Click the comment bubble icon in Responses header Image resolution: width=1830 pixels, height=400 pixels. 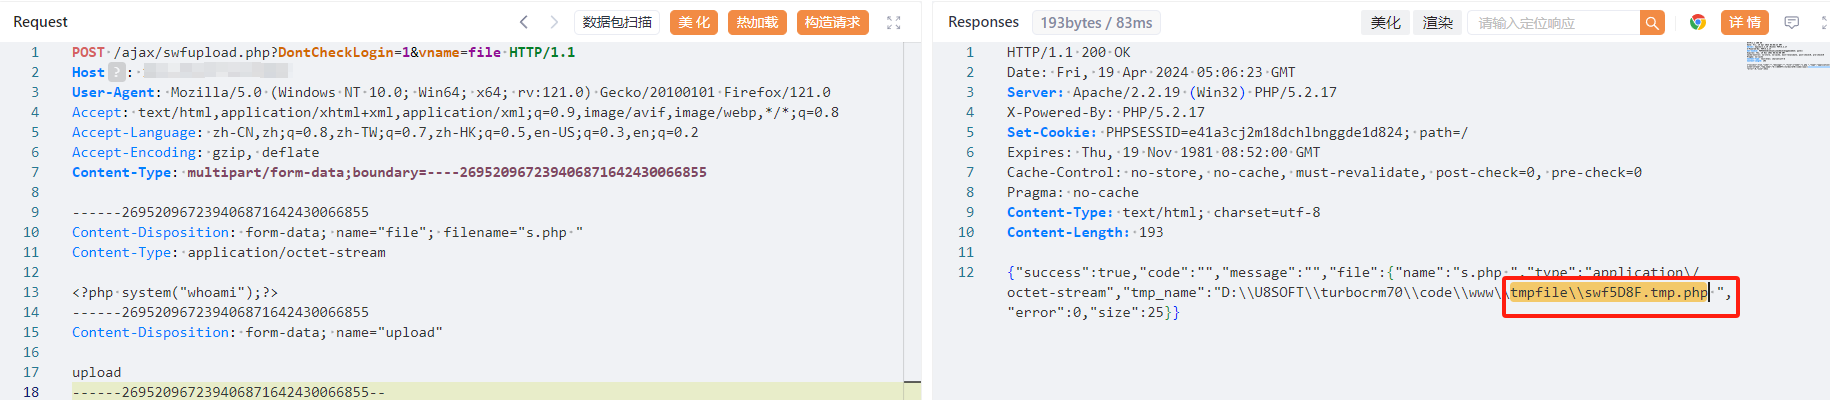click(x=1791, y=22)
